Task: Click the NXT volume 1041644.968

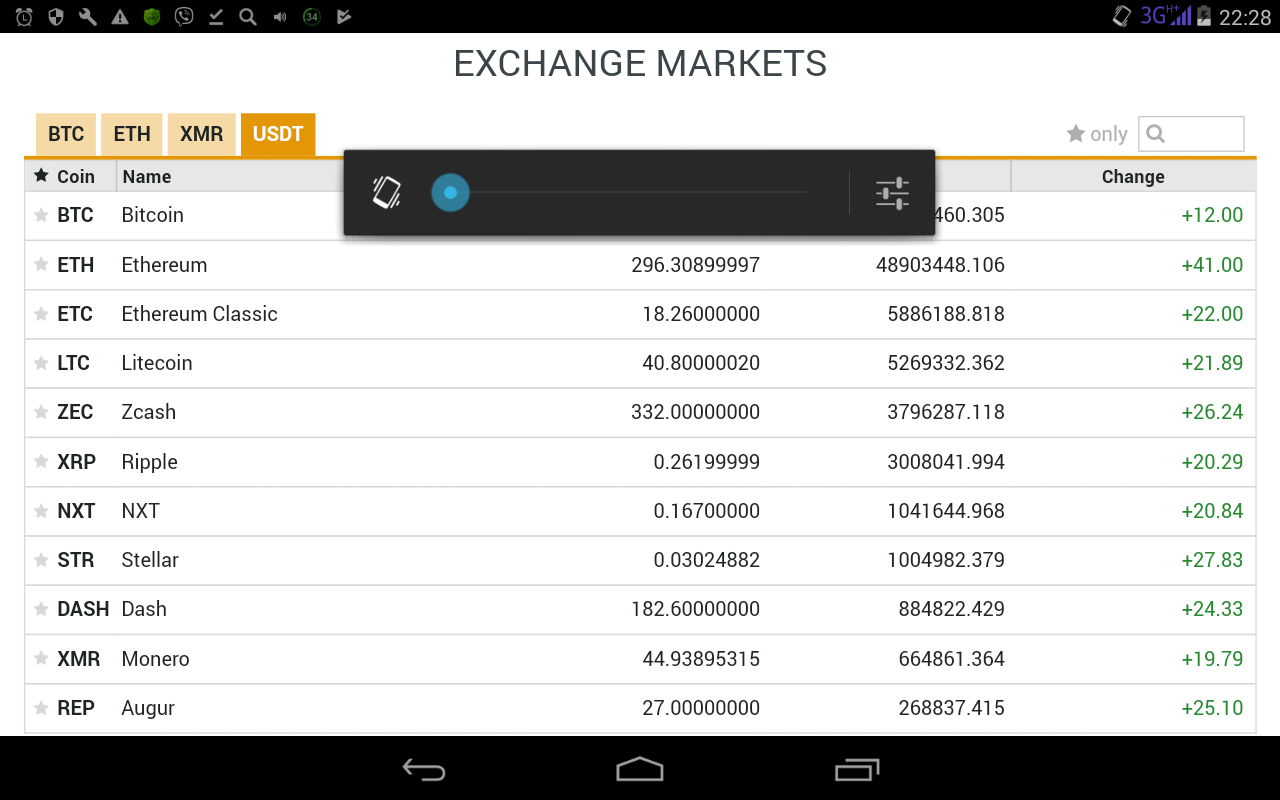Action: tap(946, 511)
